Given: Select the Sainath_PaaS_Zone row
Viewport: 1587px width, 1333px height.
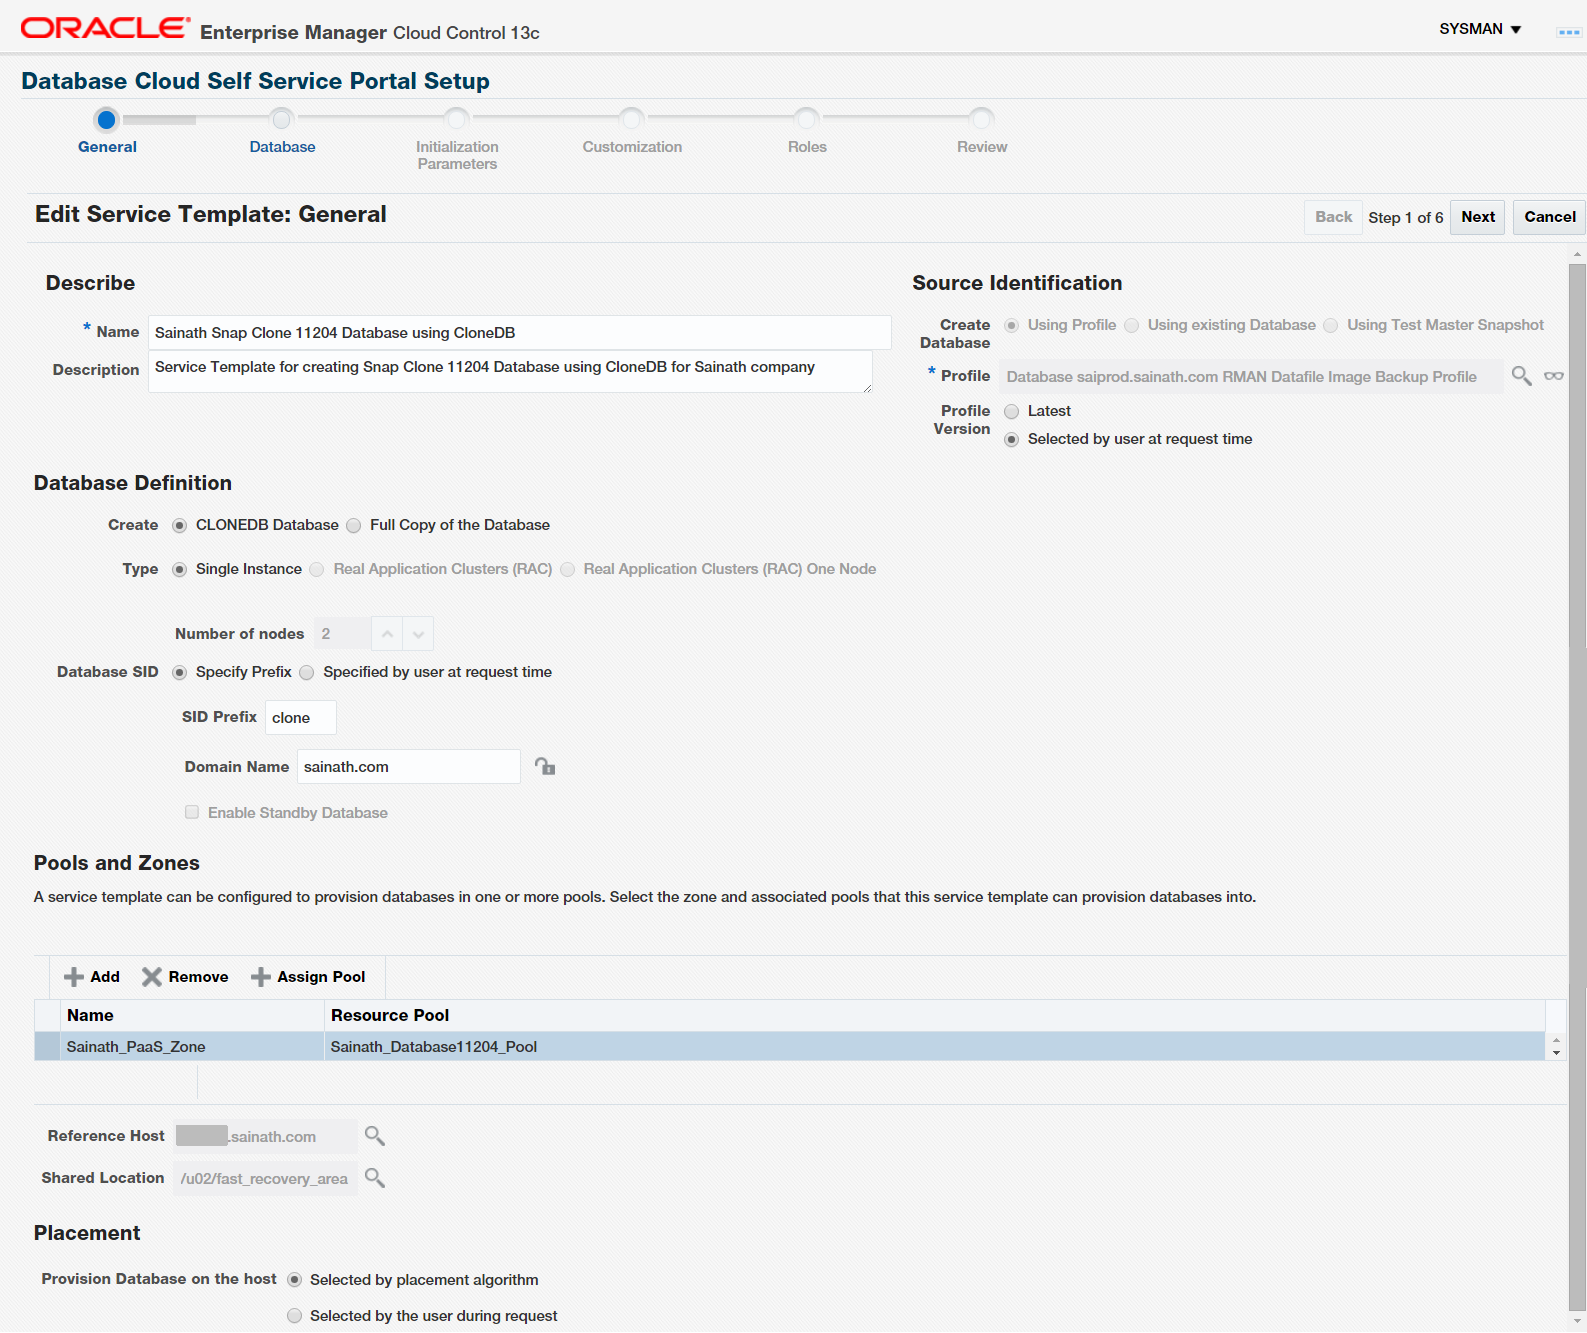Looking at the screenshot, I should (x=790, y=1047).
